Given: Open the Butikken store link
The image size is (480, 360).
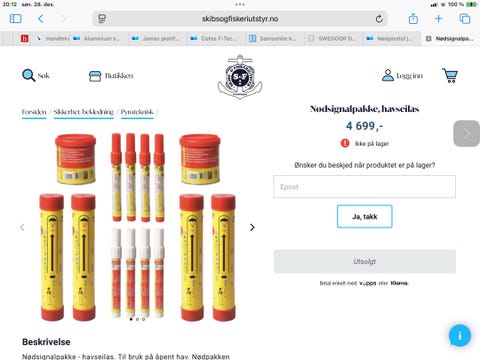Looking at the screenshot, I should pyautogui.click(x=111, y=76).
